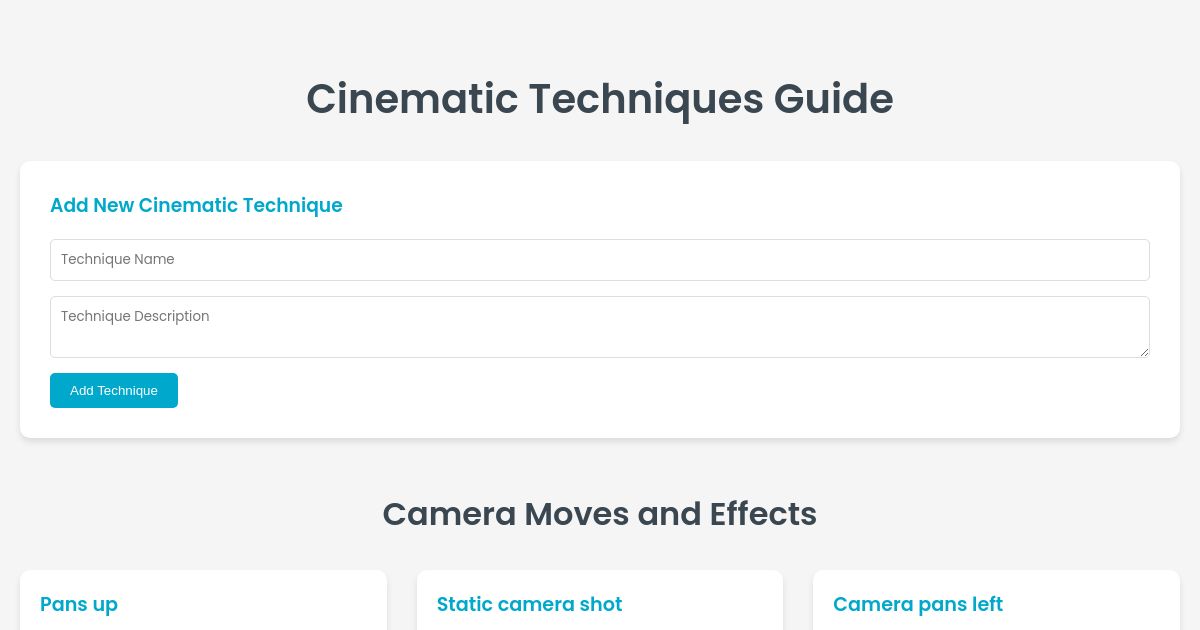Click the "Pans up" card title

click(x=79, y=604)
